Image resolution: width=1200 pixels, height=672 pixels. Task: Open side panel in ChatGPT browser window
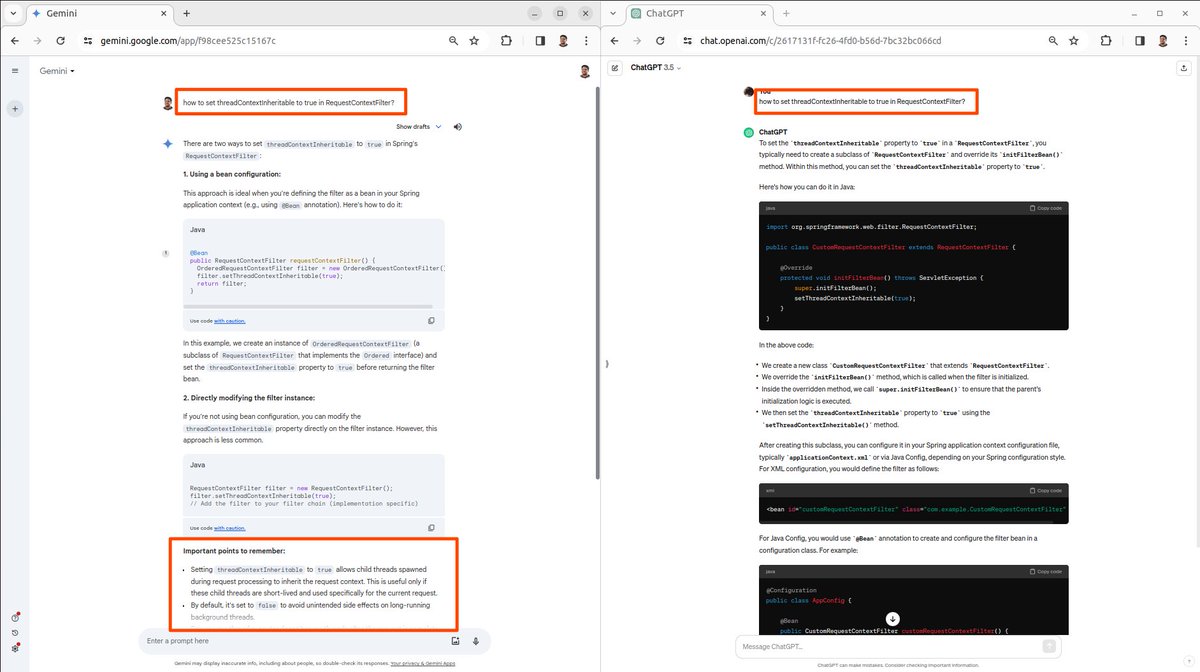coord(1139,41)
